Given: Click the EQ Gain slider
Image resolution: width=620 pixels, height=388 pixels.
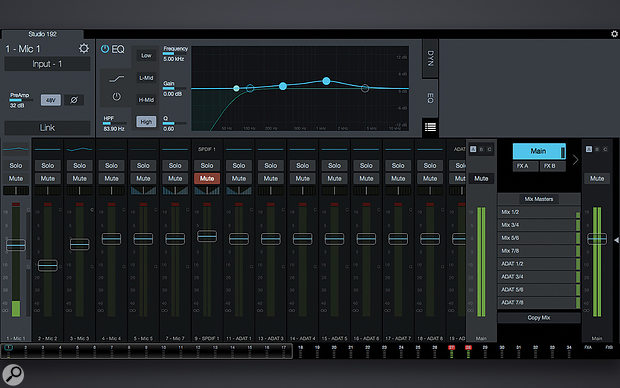Looking at the screenshot, I should (x=174, y=88).
